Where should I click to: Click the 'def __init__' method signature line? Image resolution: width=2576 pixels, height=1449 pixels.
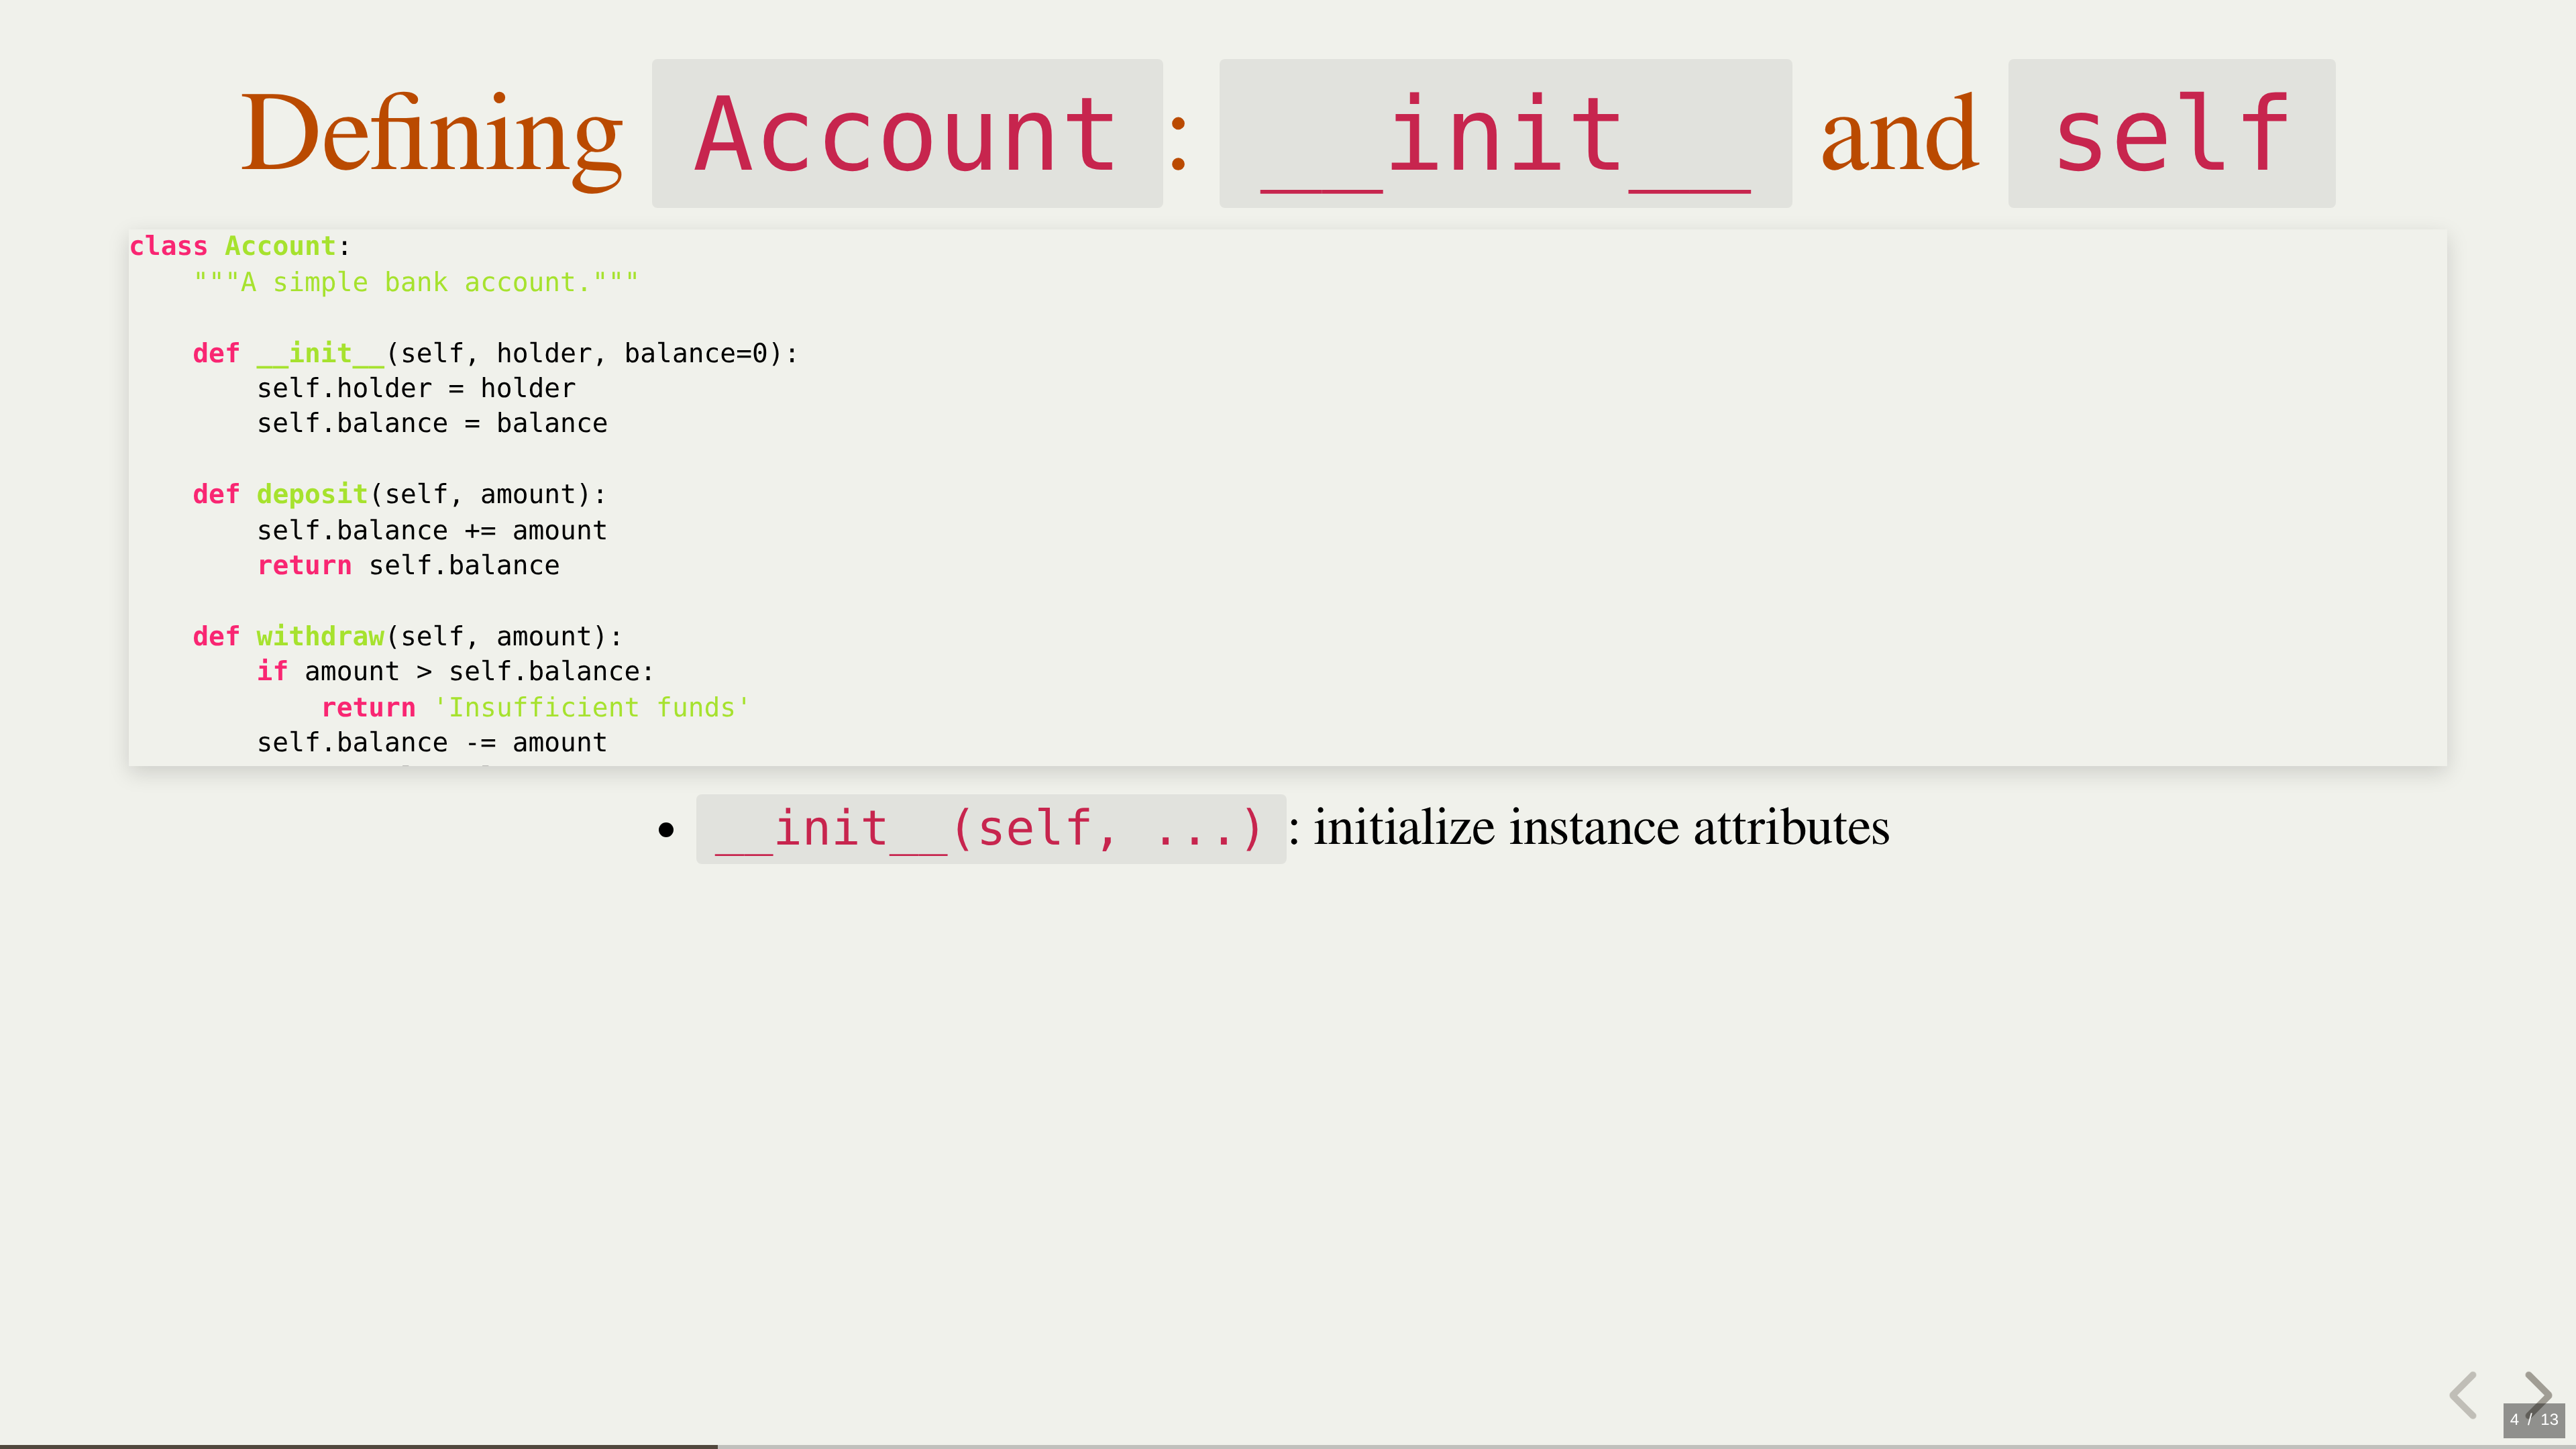coord(495,353)
